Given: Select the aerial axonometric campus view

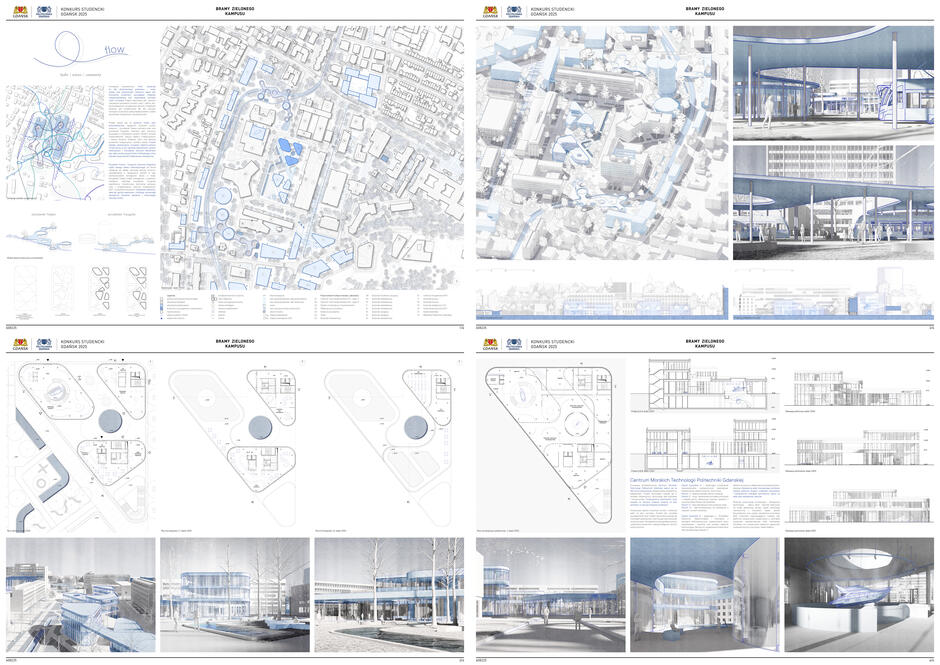Looking at the screenshot, I should (600, 140).
